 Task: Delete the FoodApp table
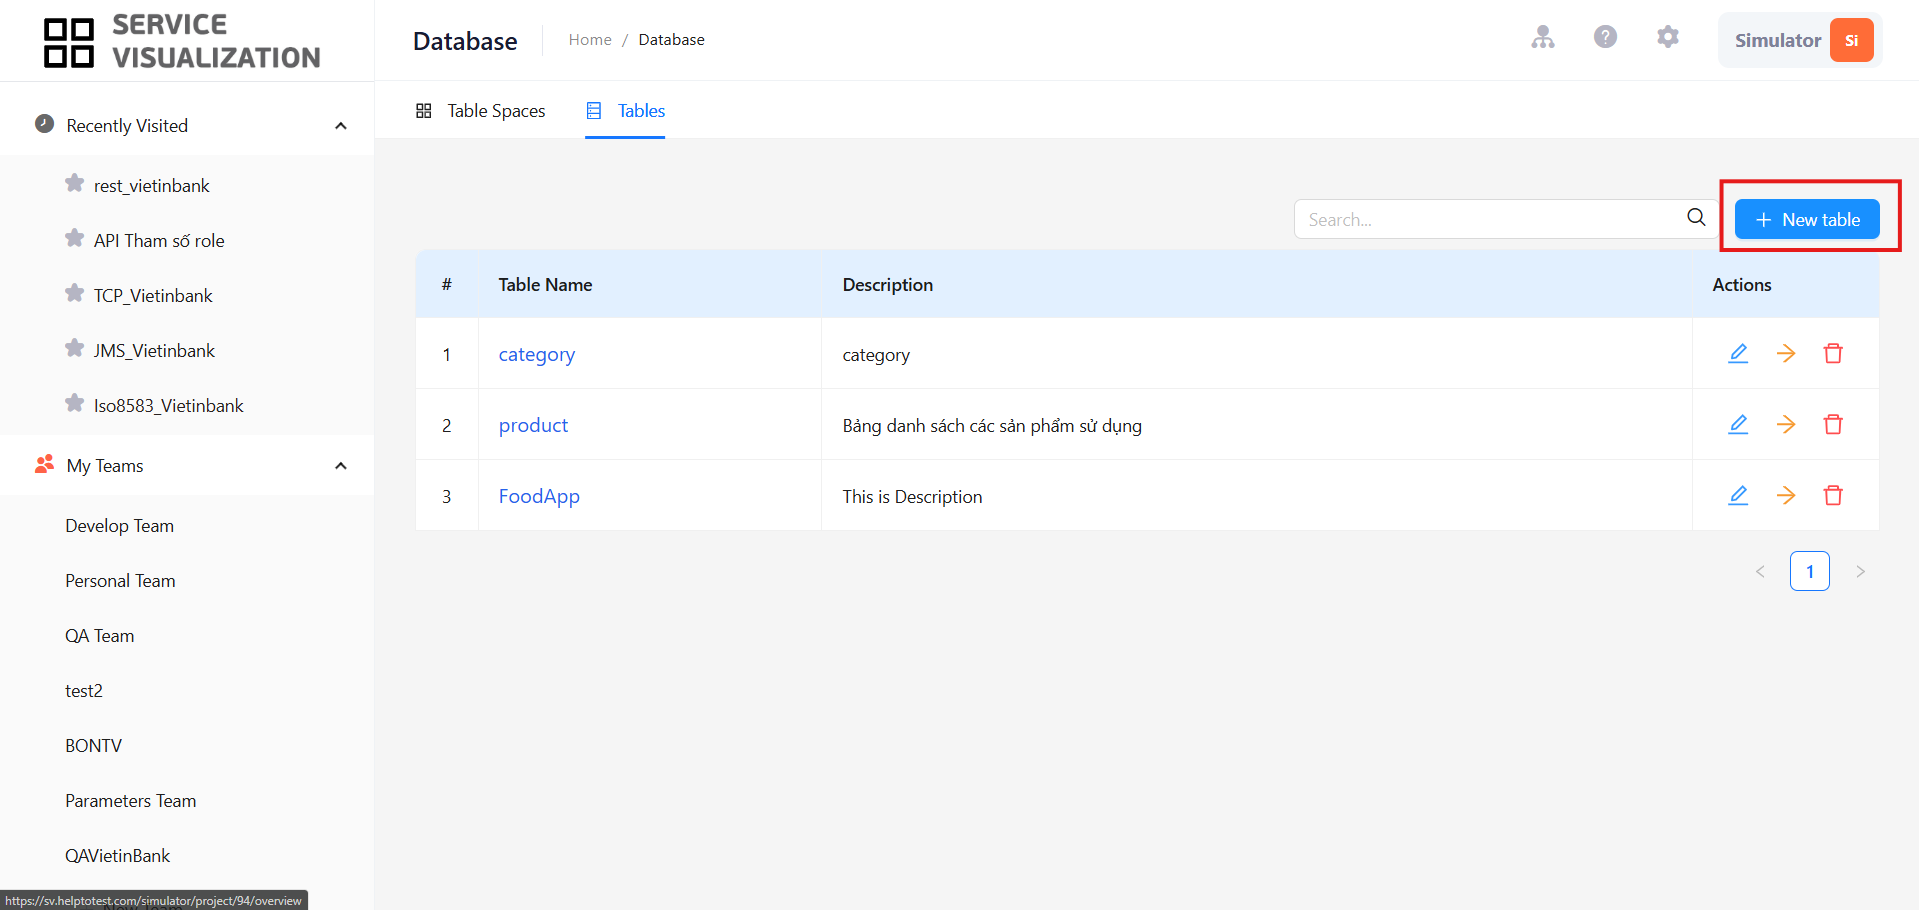[1833, 495]
